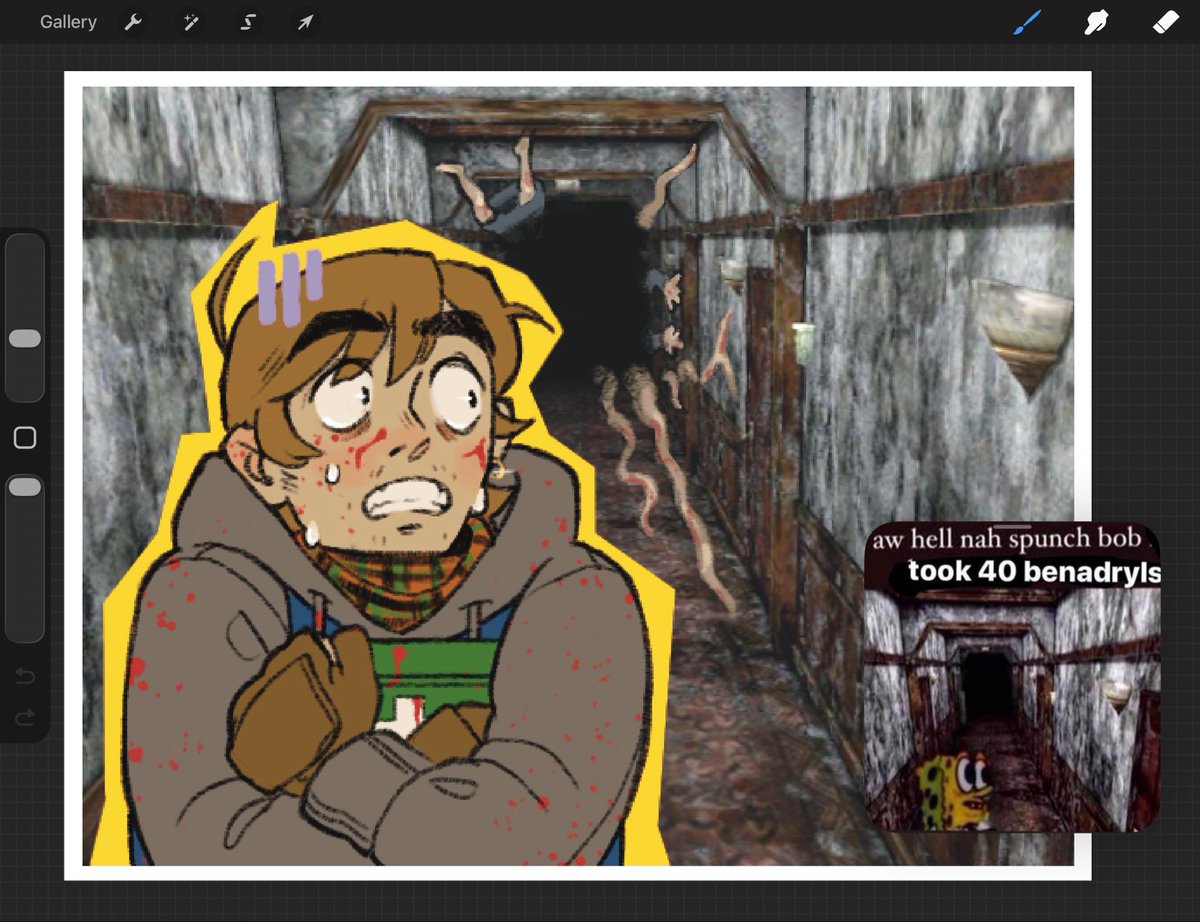Select the Brush tool

1027,22
